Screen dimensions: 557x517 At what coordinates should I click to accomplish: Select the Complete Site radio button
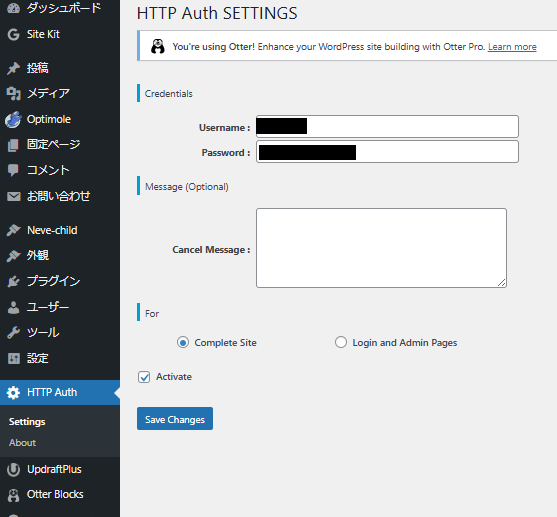[x=183, y=343]
